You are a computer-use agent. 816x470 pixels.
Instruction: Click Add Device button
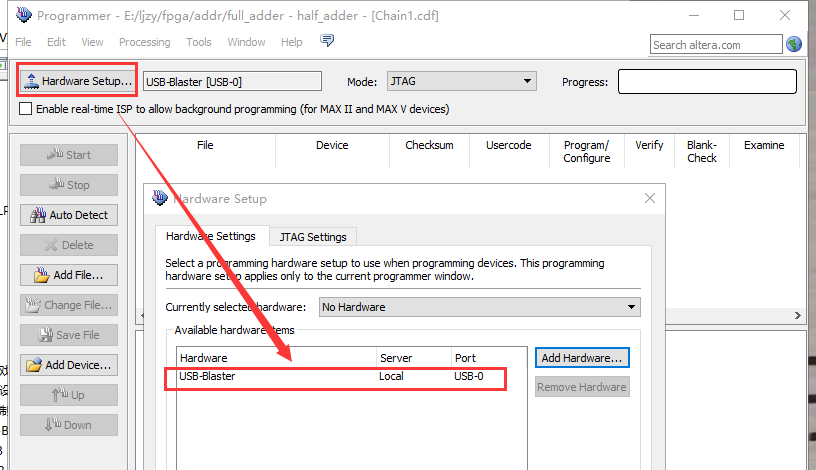[x=69, y=365]
